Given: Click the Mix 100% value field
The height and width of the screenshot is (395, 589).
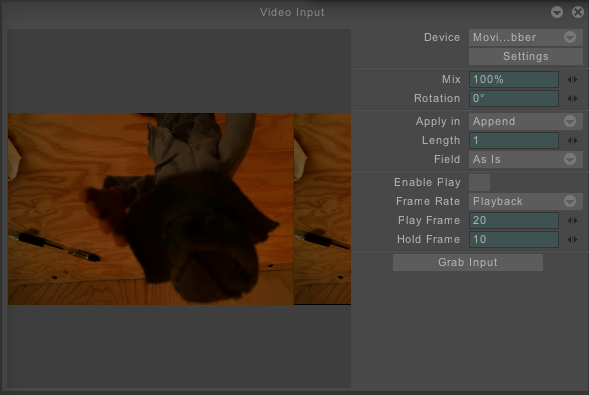Looking at the screenshot, I should point(513,79).
